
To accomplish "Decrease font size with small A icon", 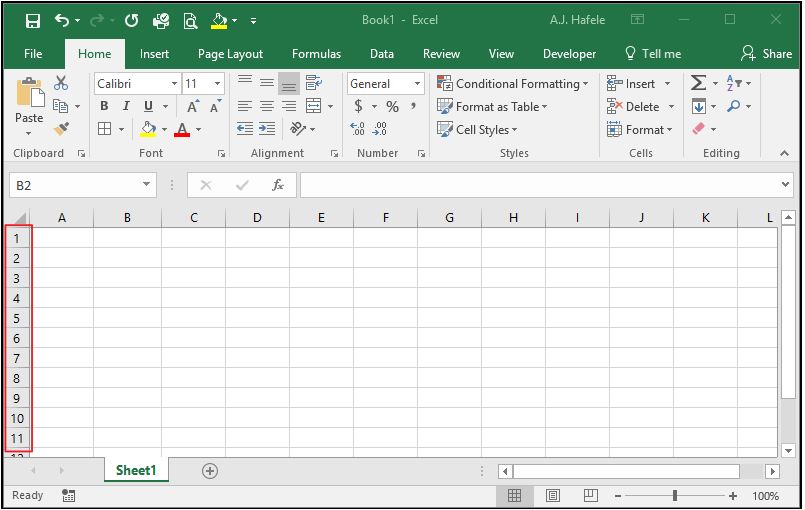I will click(x=216, y=106).
